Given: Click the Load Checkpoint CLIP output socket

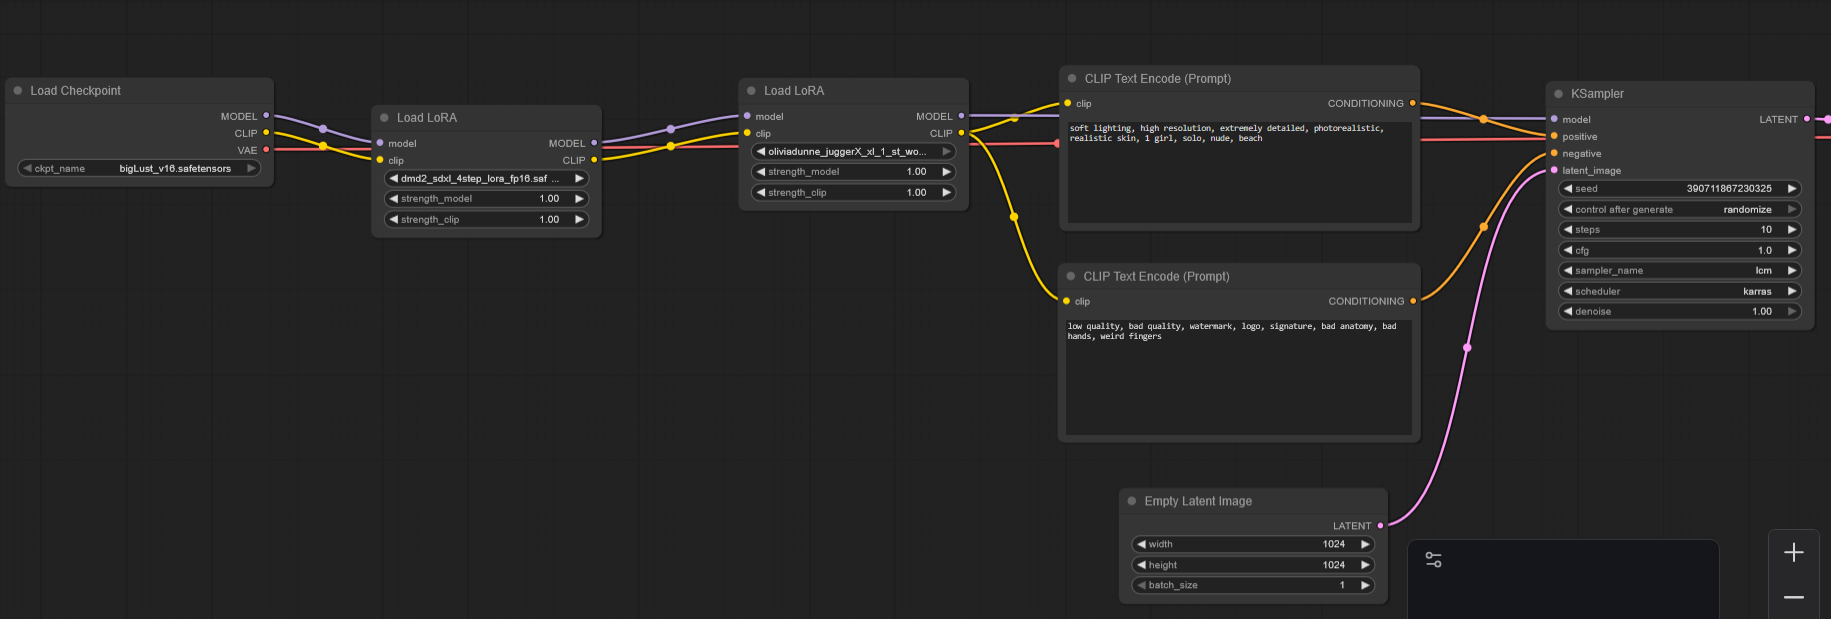Looking at the screenshot, I should click(x=266, y=133).
